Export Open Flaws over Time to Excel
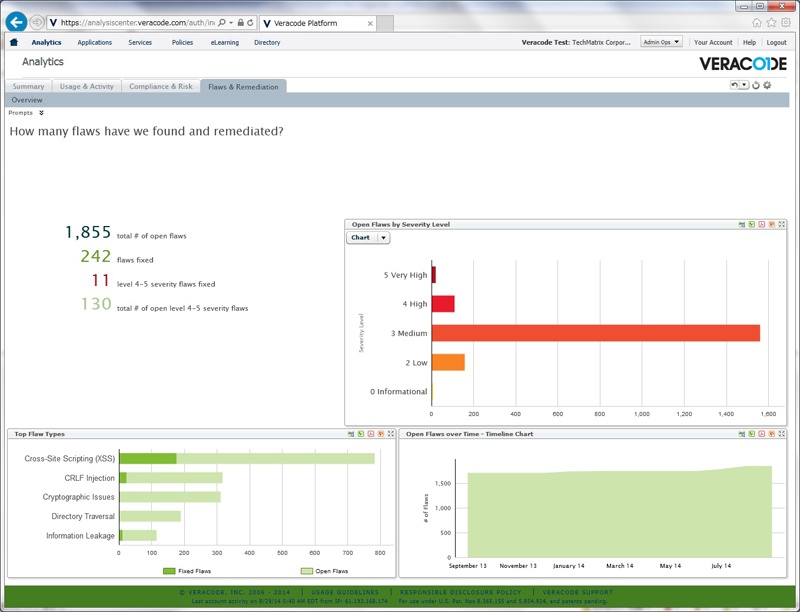Image resolution: width=800 pixels, height=612 pixels. [x=752, y=434]
